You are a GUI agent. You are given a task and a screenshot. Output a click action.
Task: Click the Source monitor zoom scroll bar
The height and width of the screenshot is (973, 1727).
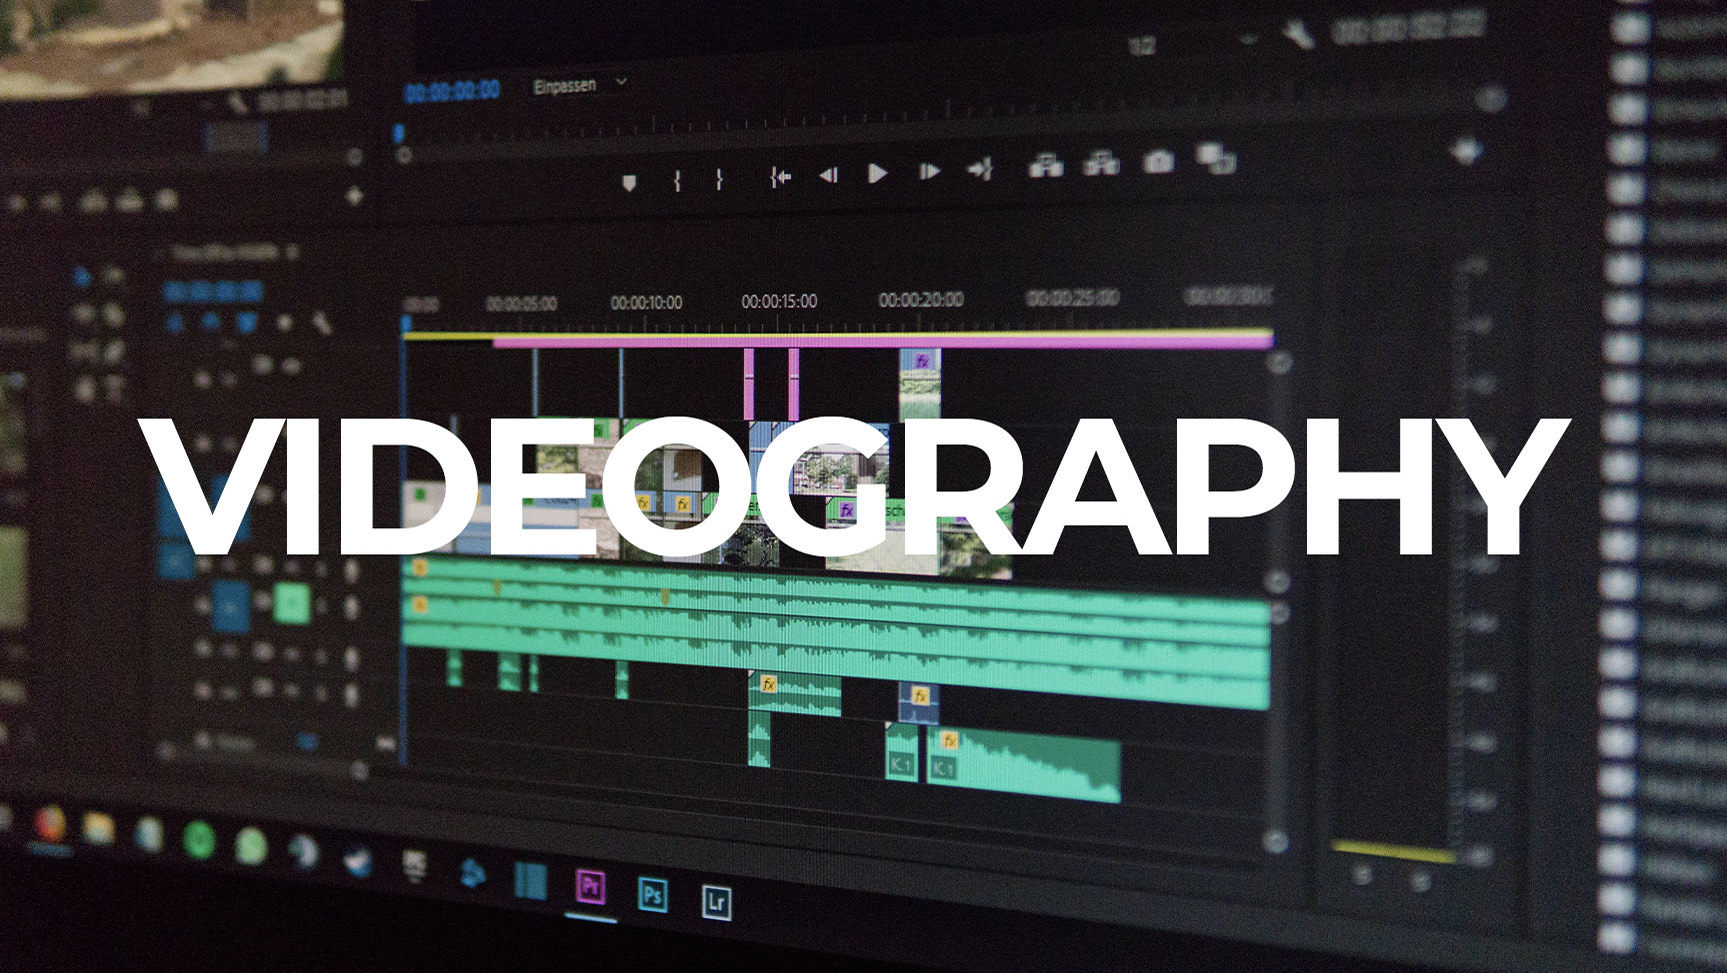coord(236,138)
